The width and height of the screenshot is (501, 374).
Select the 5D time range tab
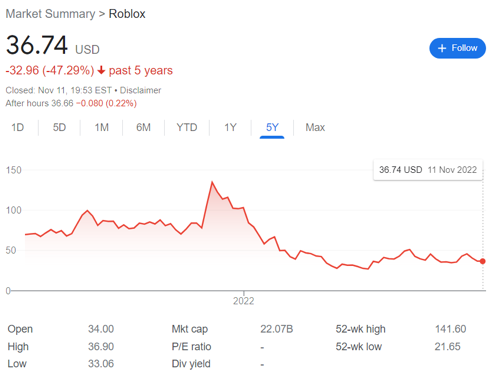click(x=59, y=127)
